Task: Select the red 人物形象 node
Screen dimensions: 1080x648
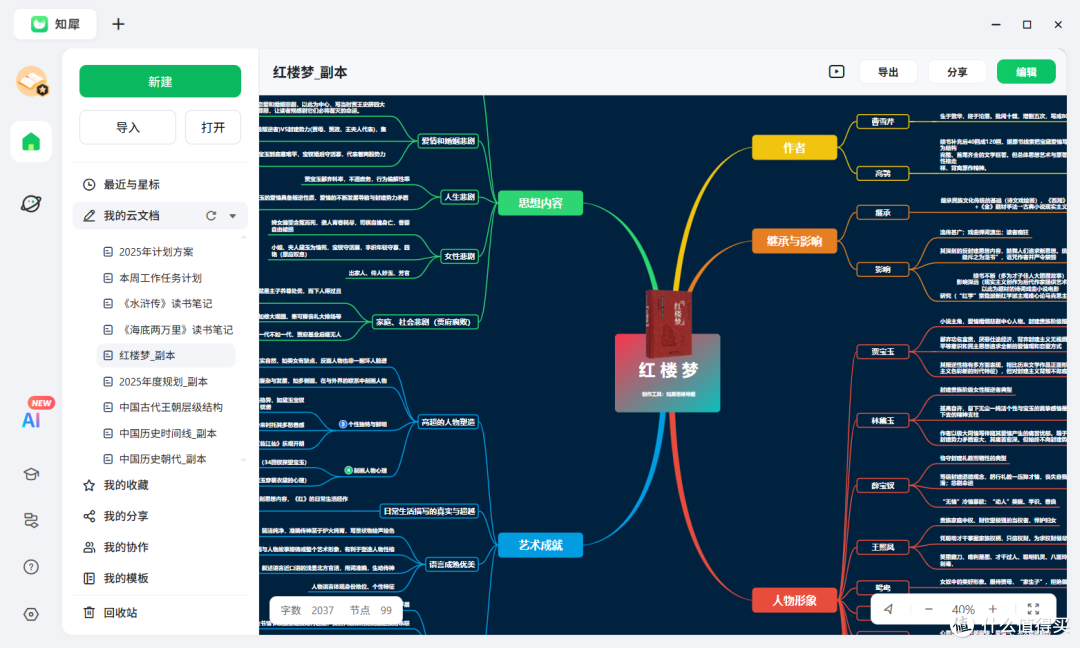Action: [794, 600]
